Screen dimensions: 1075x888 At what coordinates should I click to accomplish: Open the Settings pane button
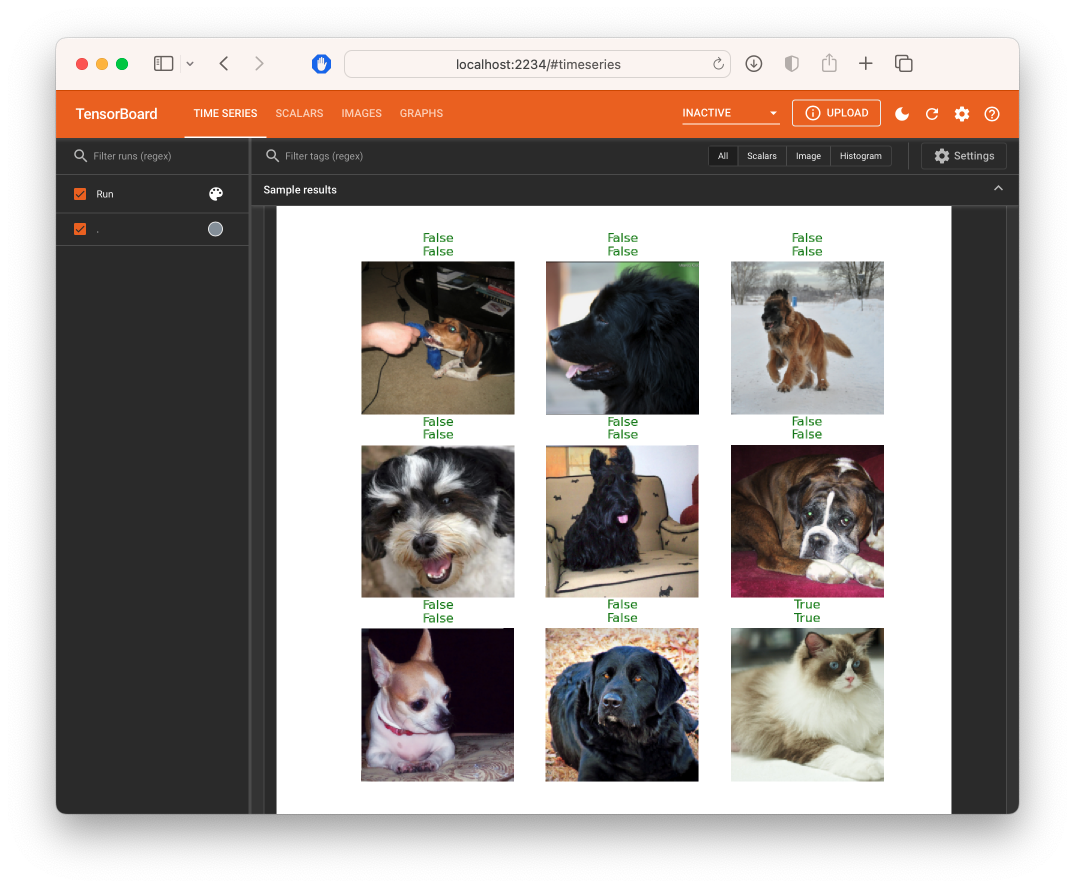(x=964, y=156)
